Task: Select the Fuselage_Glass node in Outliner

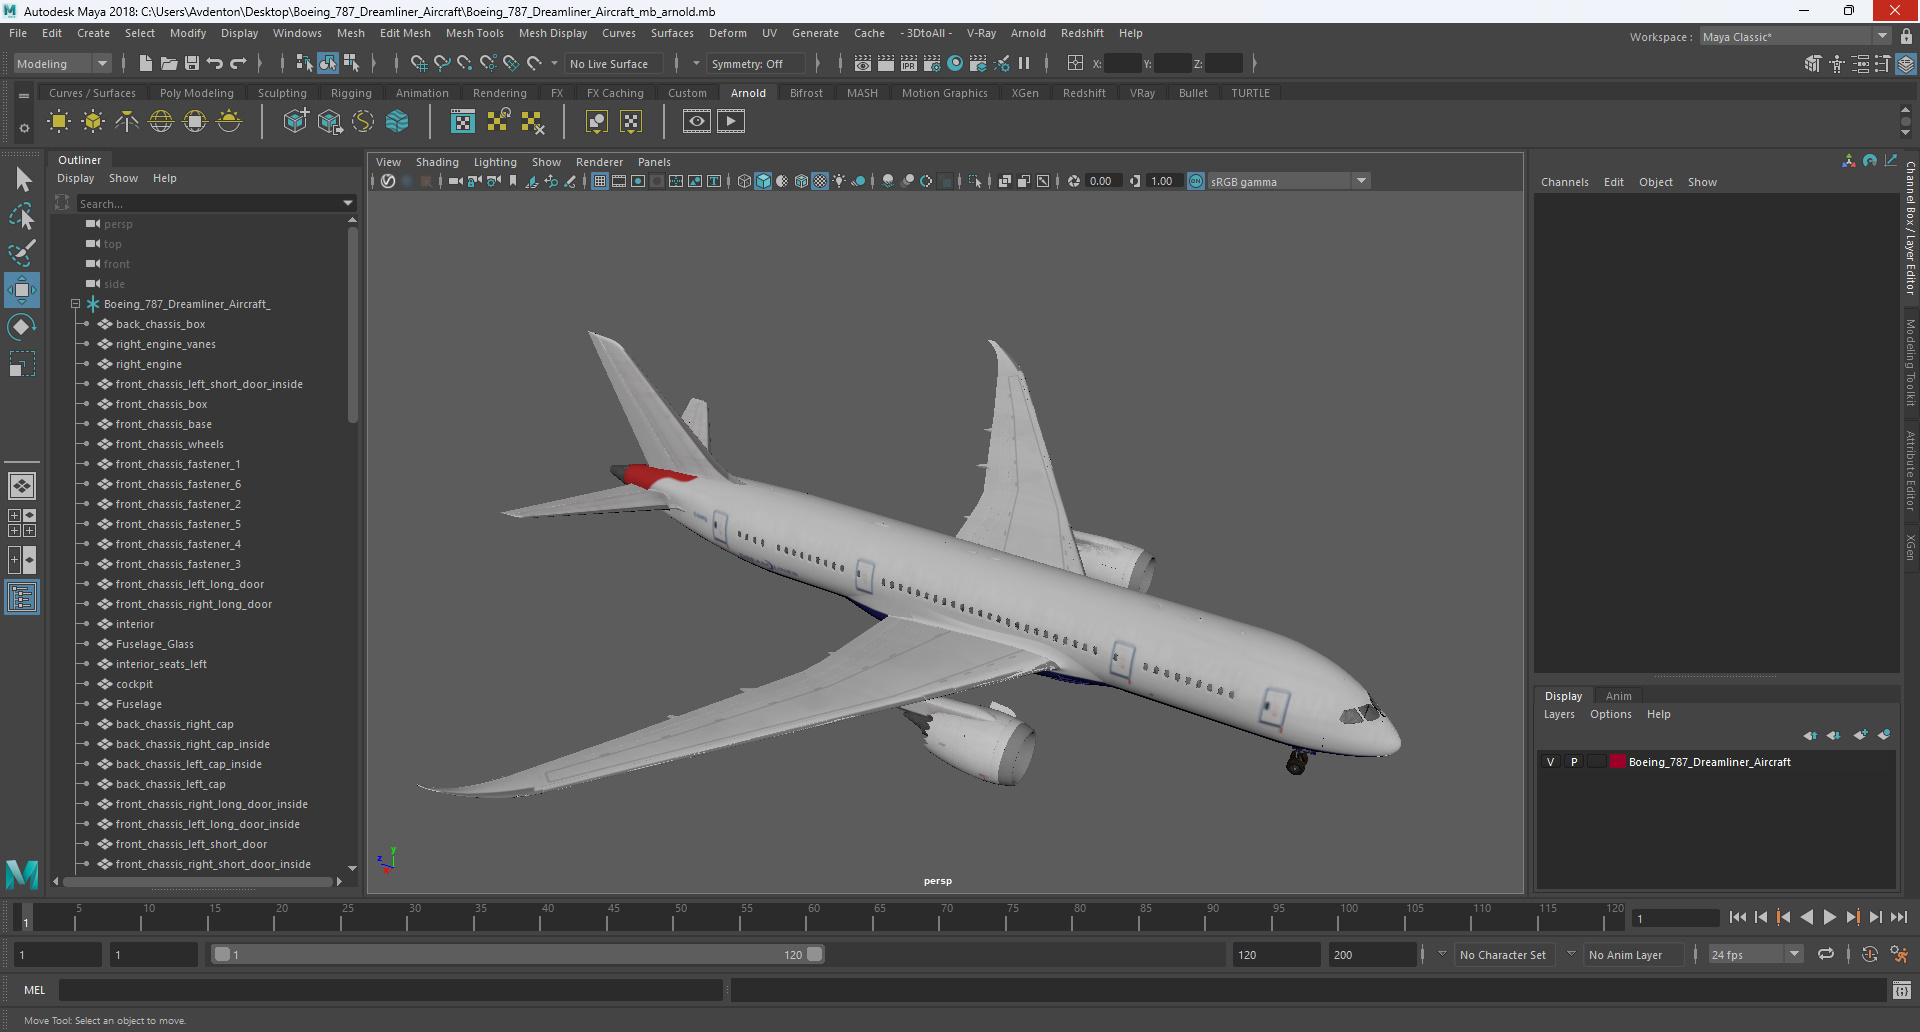Action: 154,644
